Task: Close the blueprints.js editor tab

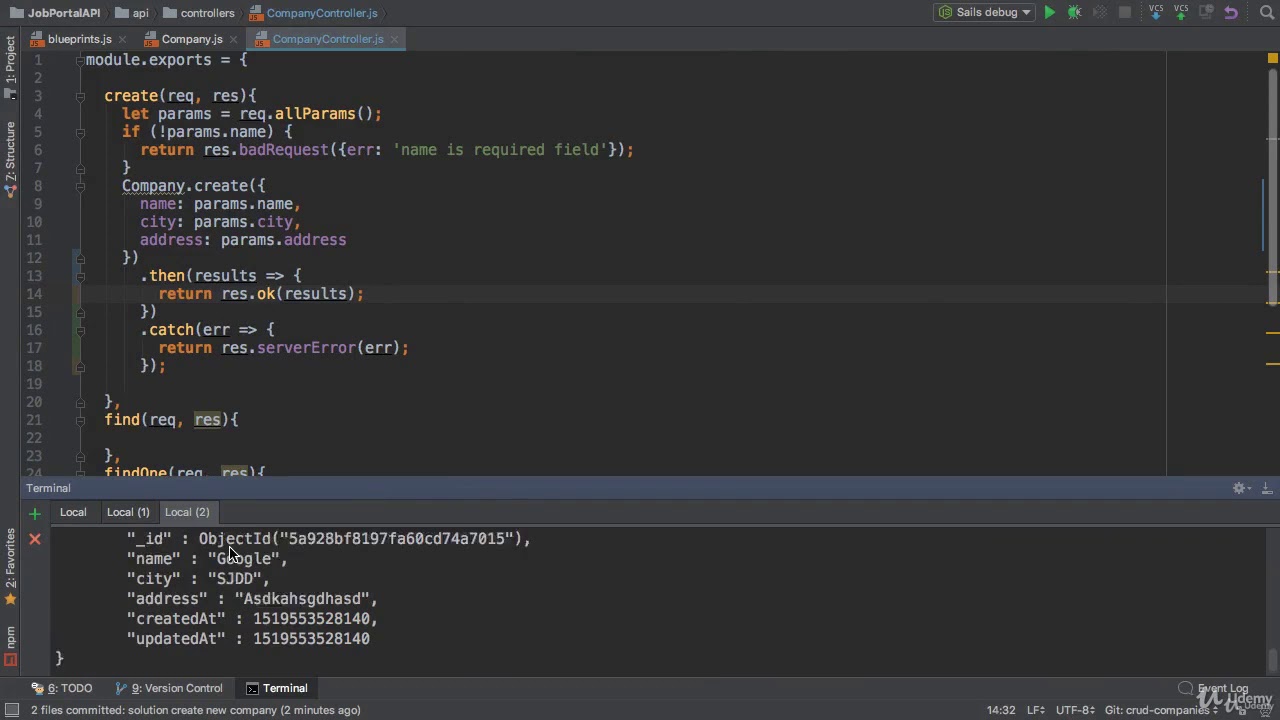Action: tap(122, 39)
